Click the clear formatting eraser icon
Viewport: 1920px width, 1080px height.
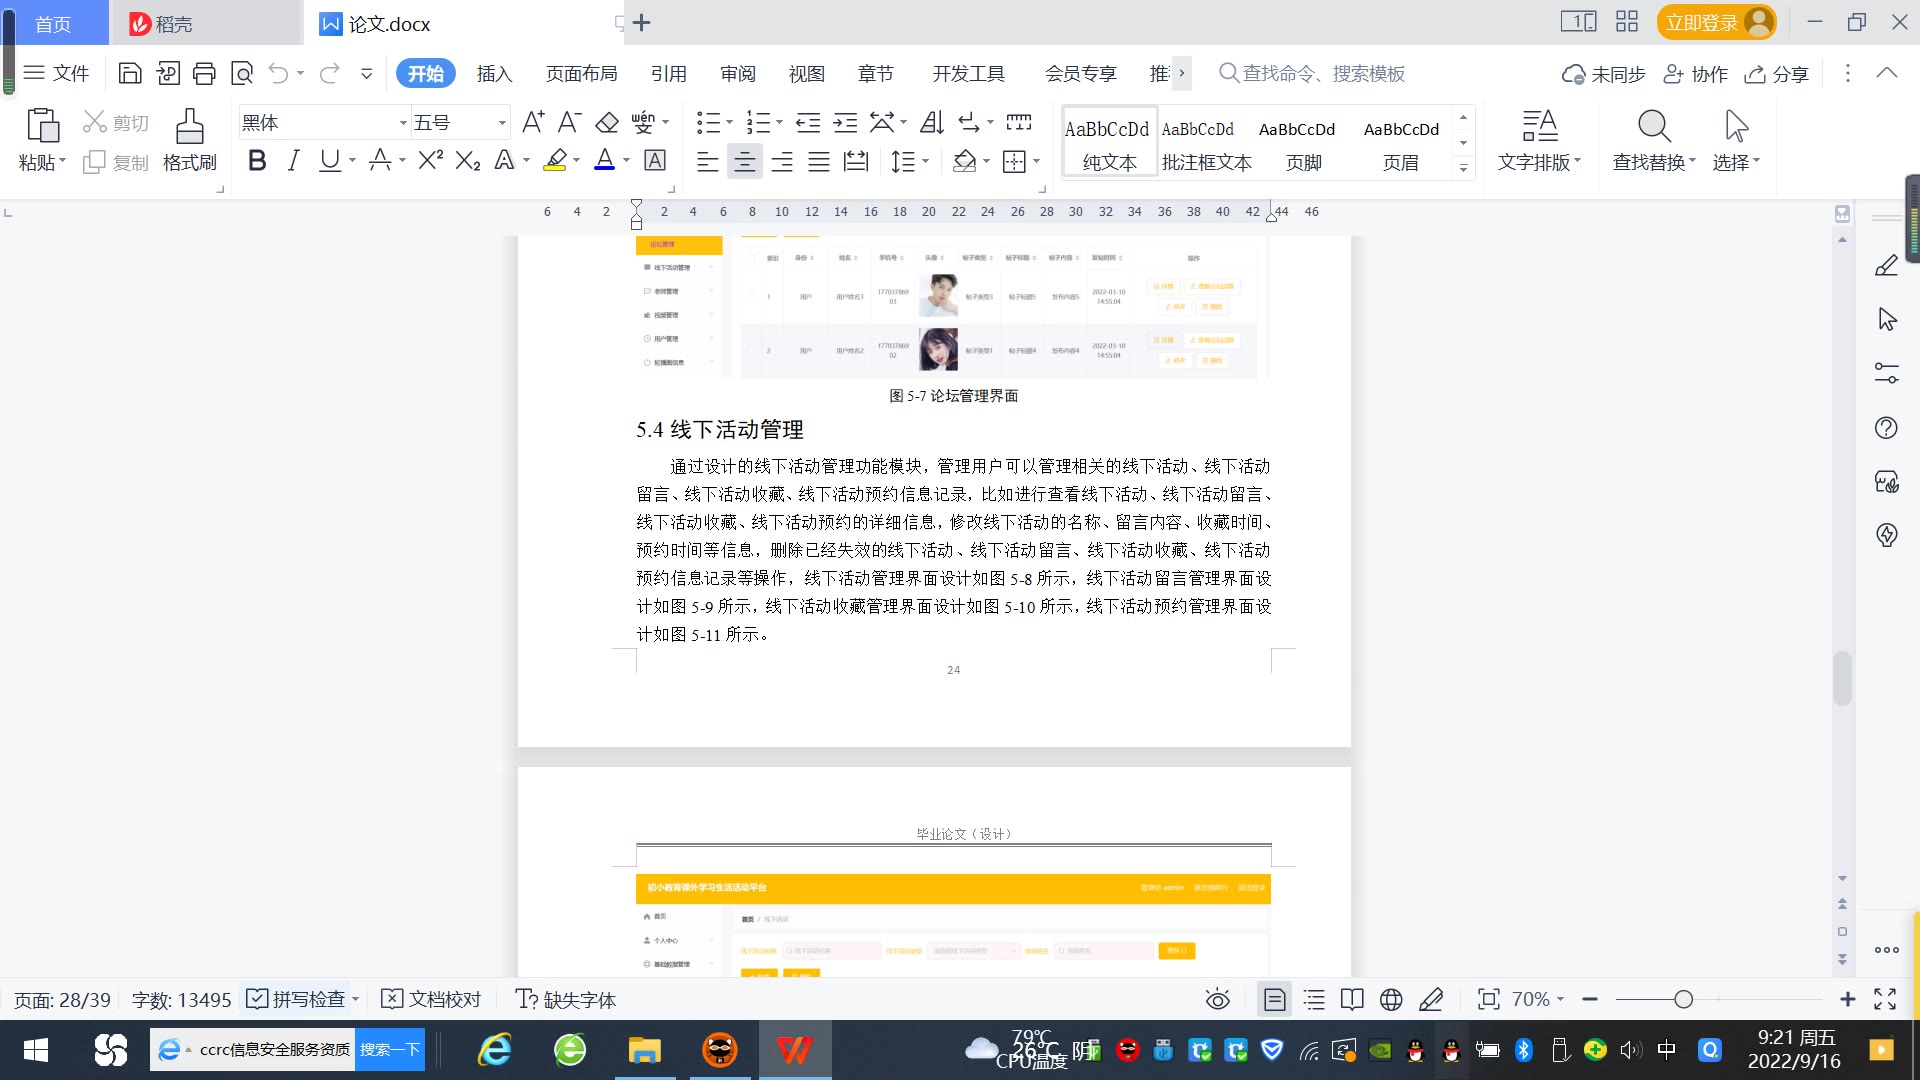606,123
